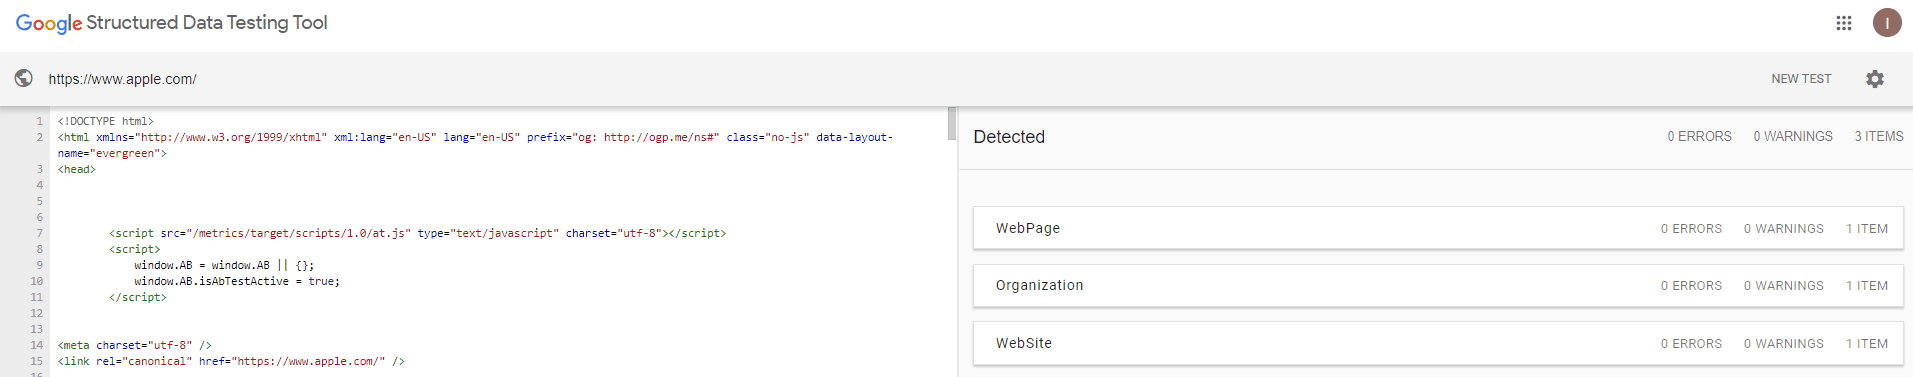Click the <head> tag line
Image resolution: width=1913 pixels, height=377 pixels.
point(77,169)
